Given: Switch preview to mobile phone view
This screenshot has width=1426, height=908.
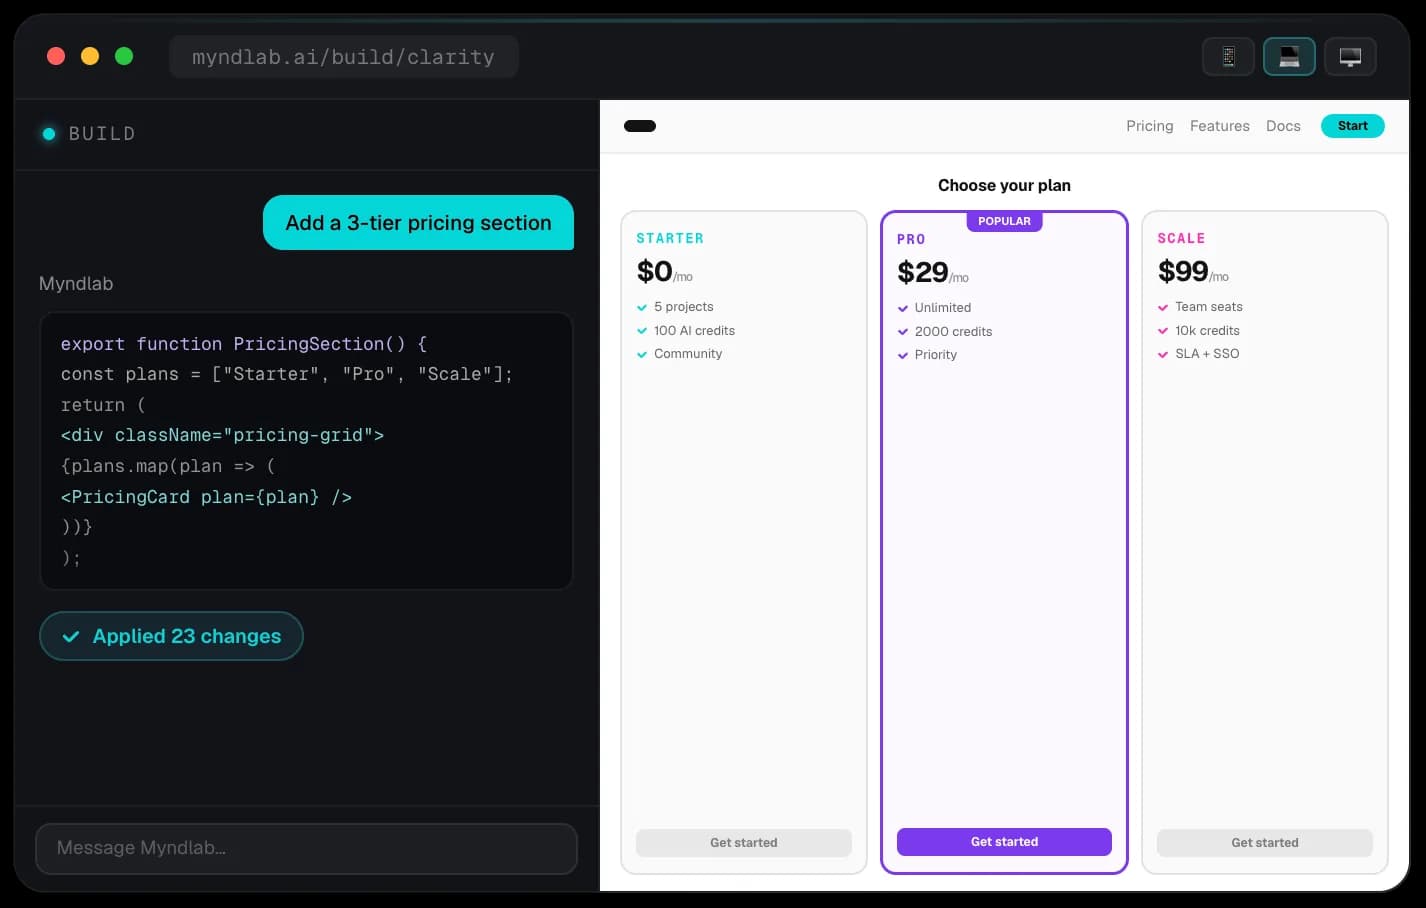Looking at the screenshot, I should point(1228,57).
